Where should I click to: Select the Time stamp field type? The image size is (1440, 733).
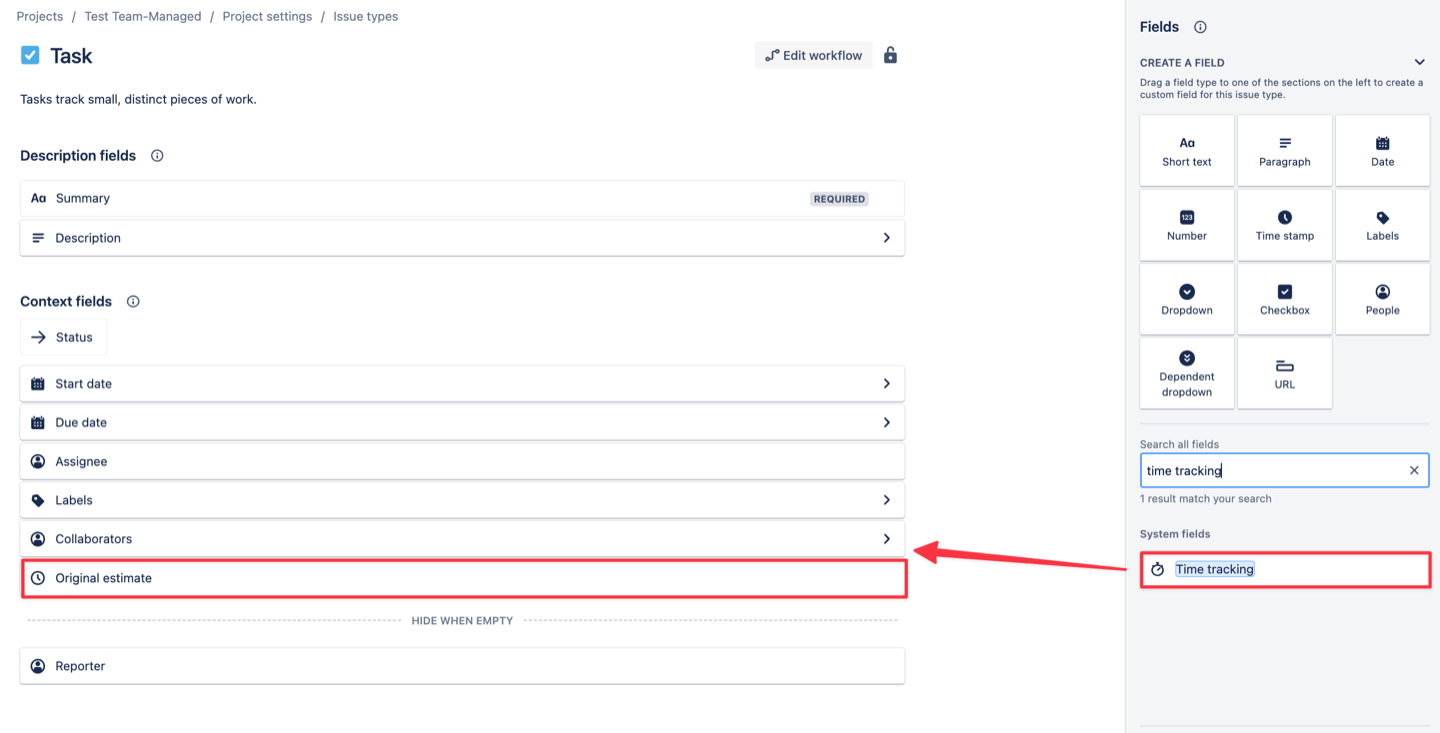(1284, 224)
